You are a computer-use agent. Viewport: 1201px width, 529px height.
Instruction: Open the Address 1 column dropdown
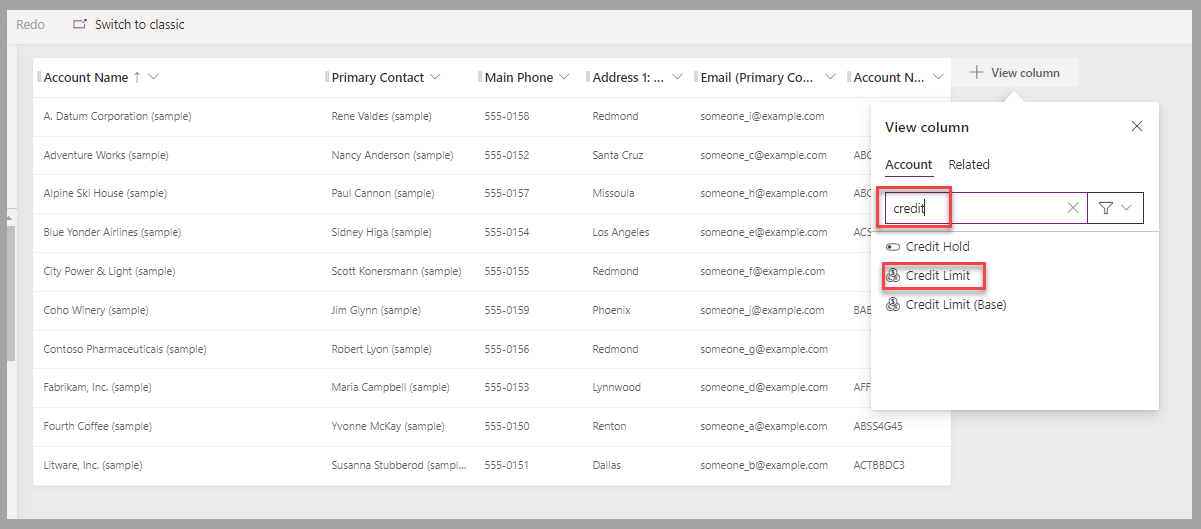[x=677, y=77]
